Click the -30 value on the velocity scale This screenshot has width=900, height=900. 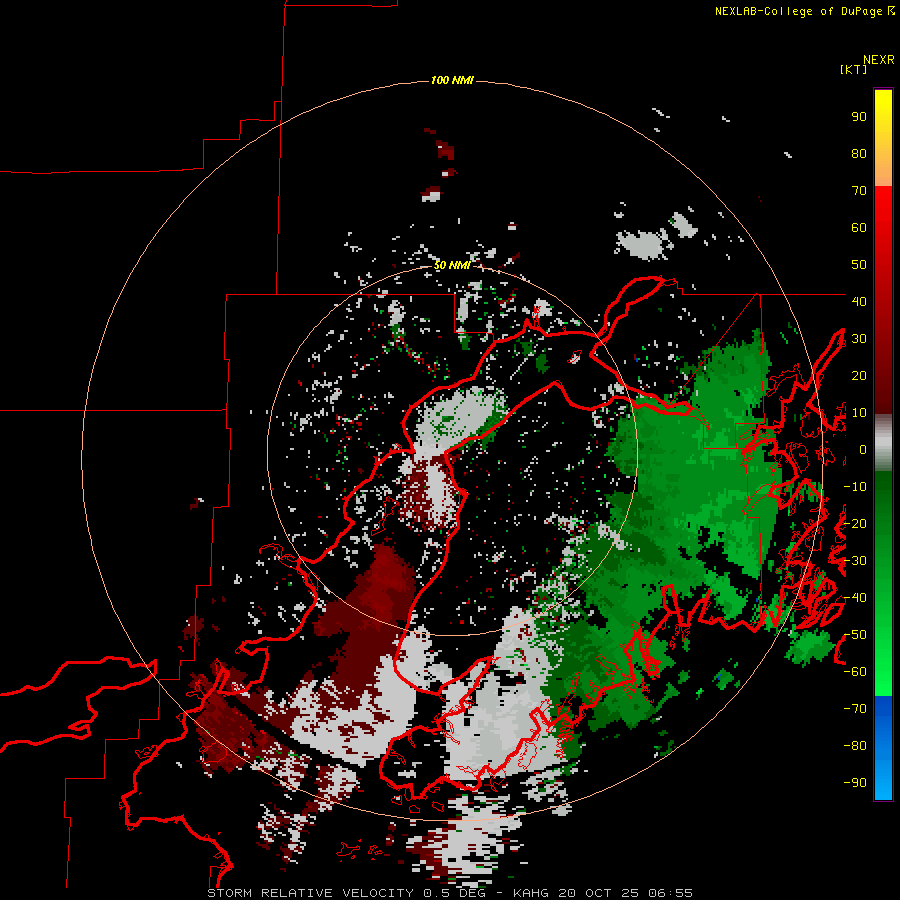[855, 561]
